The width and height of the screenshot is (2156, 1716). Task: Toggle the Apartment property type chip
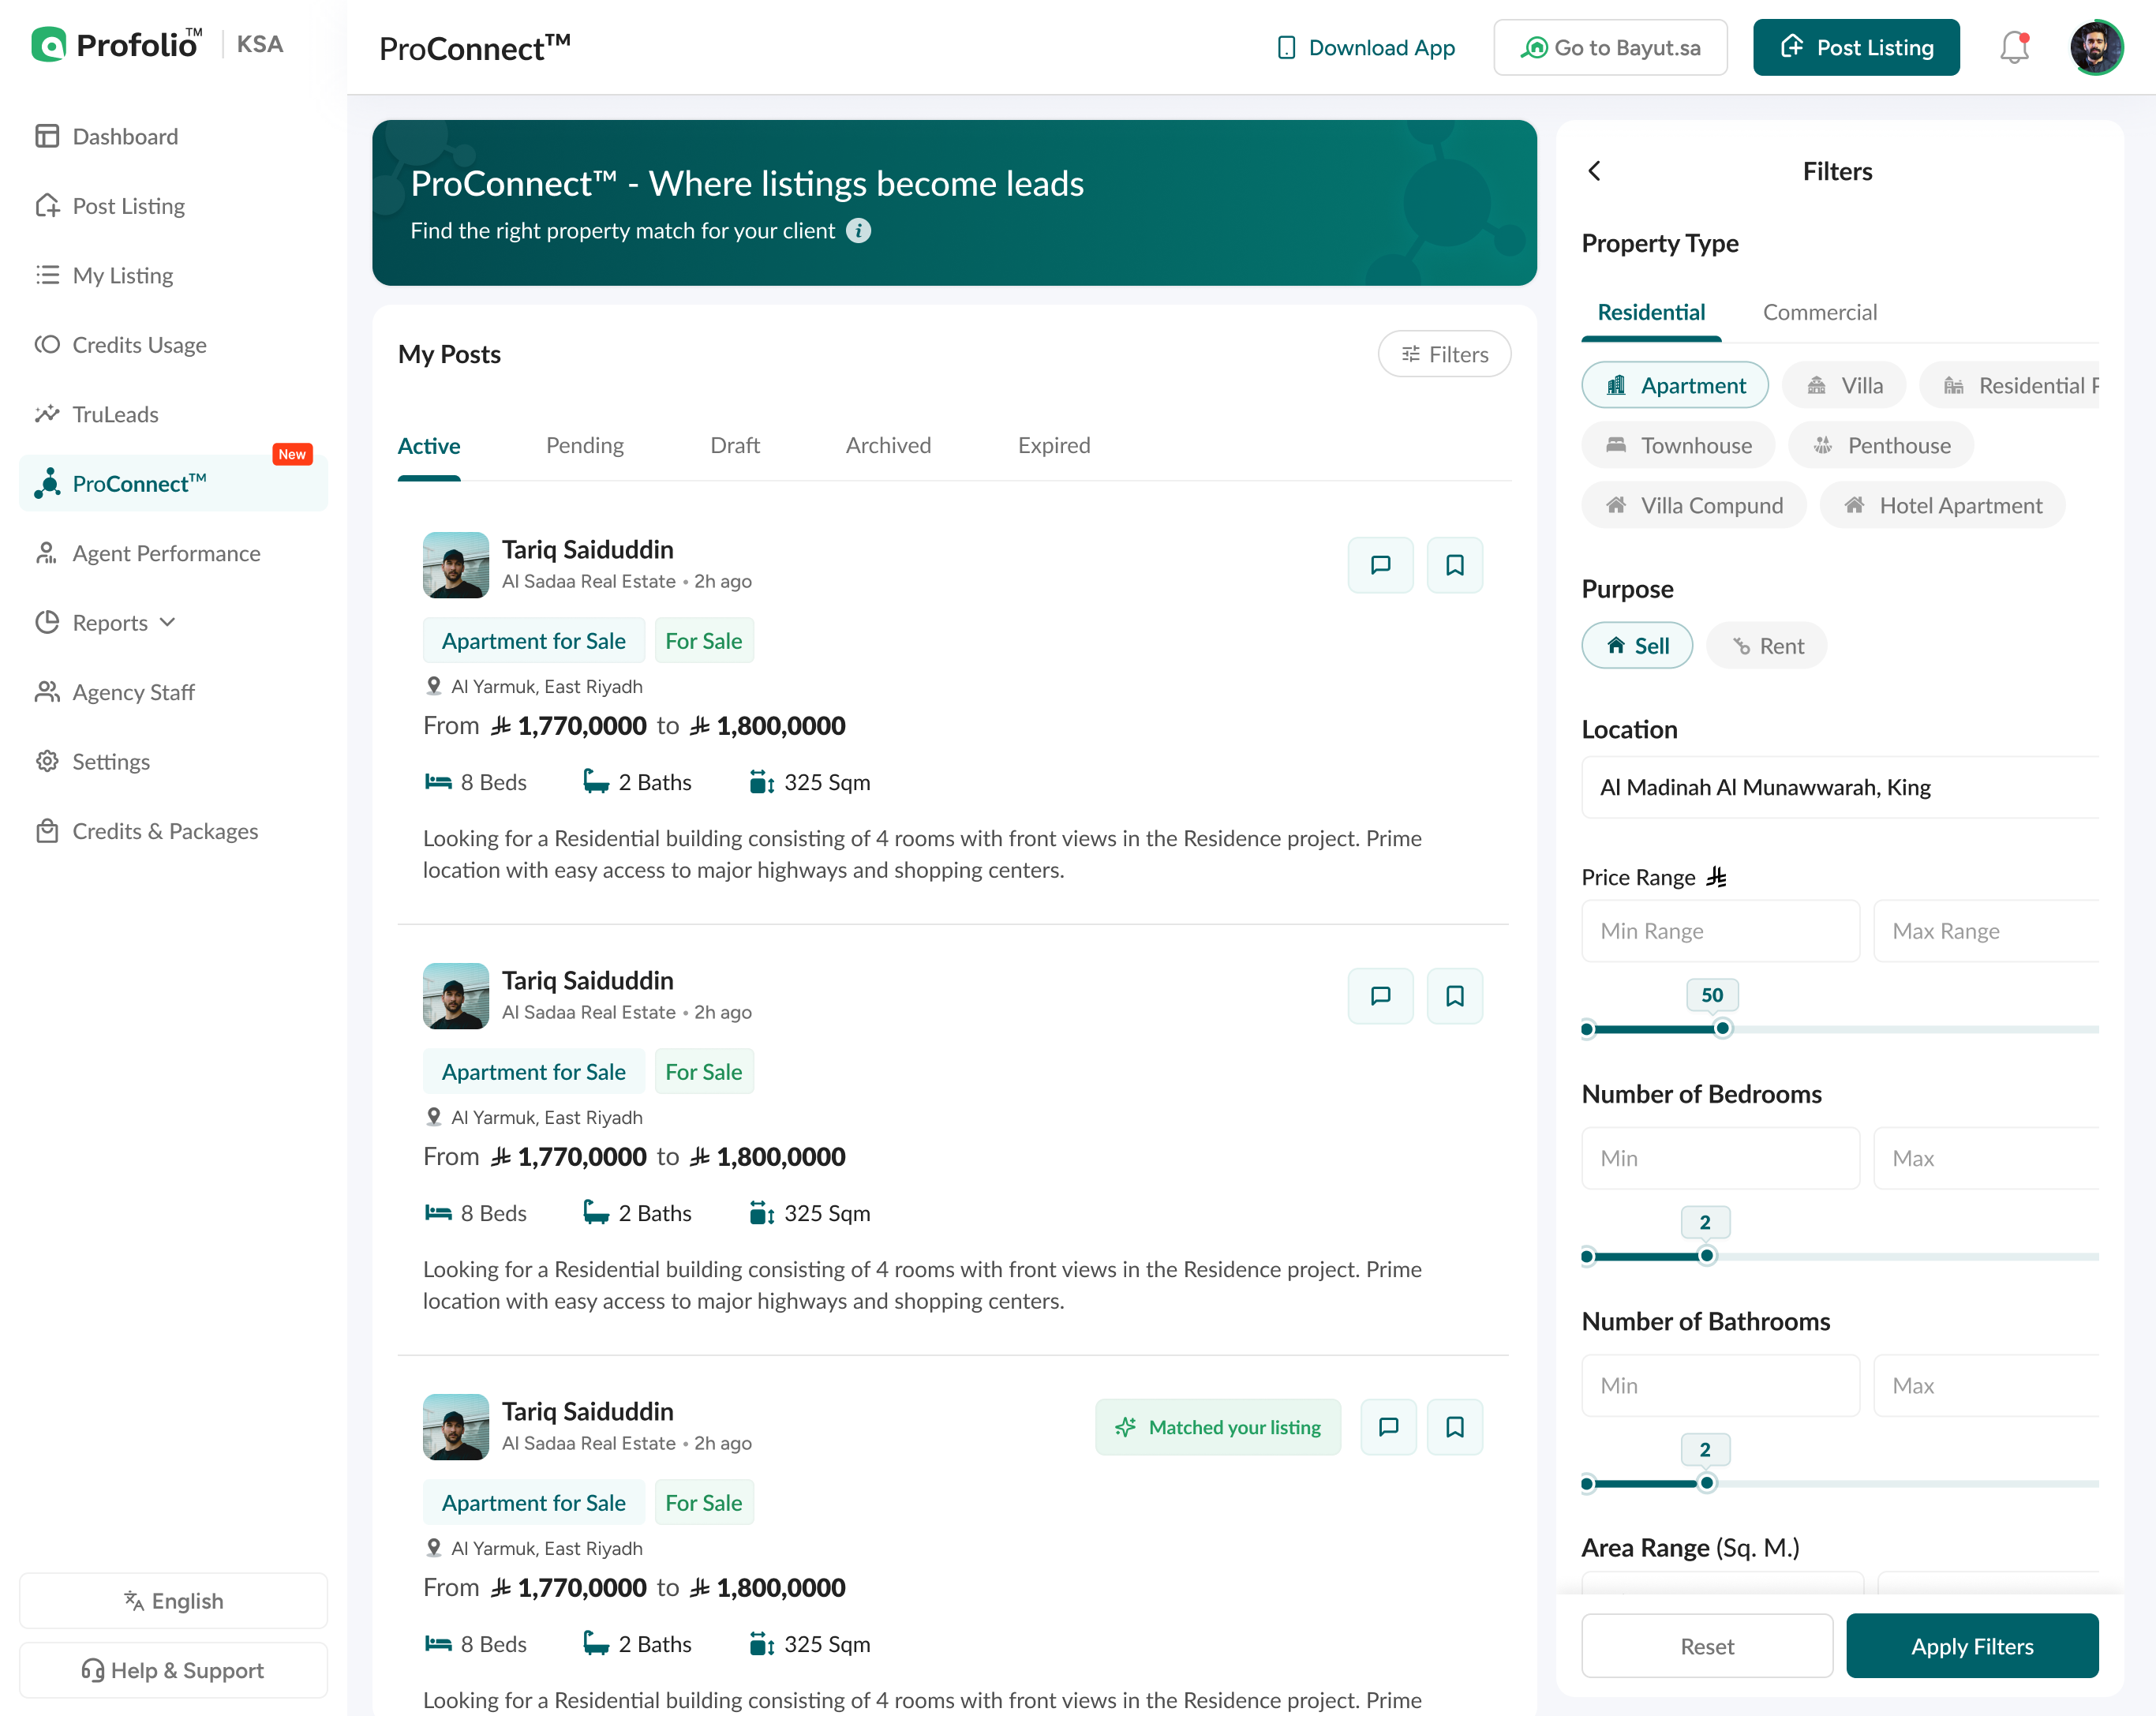[1675, 385]
